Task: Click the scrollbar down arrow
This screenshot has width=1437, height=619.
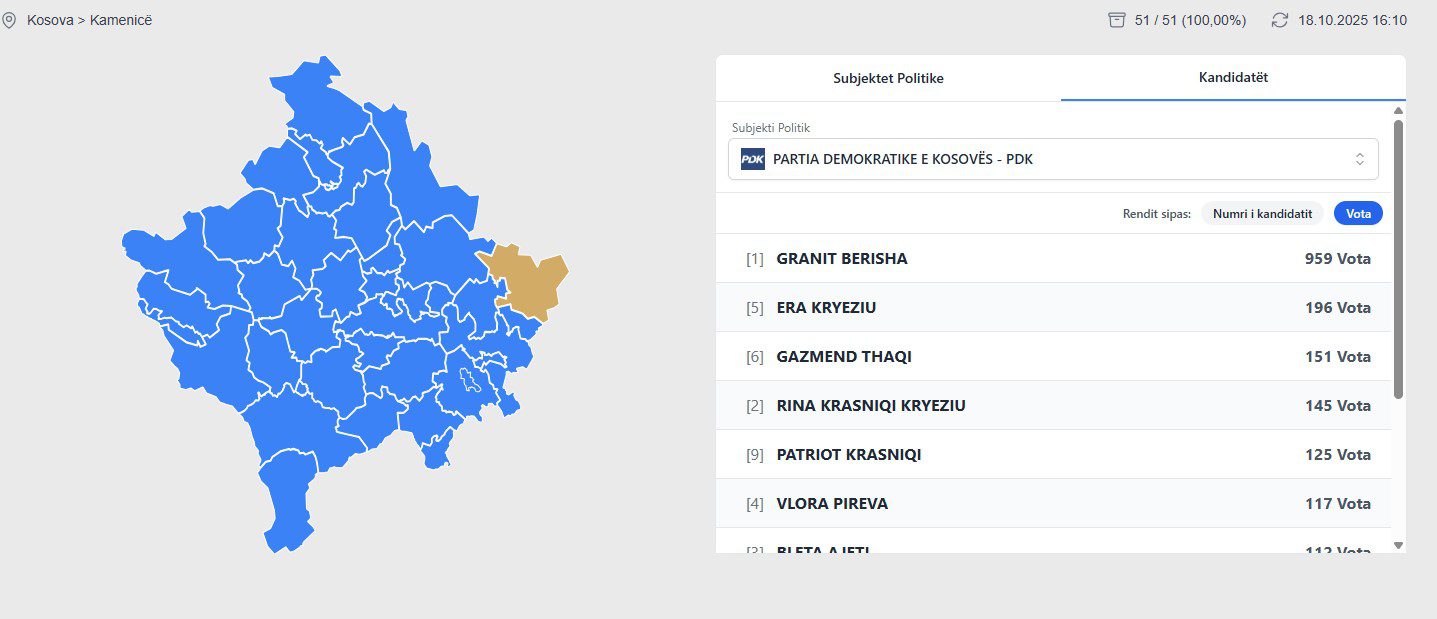Action: [1398, 545]
